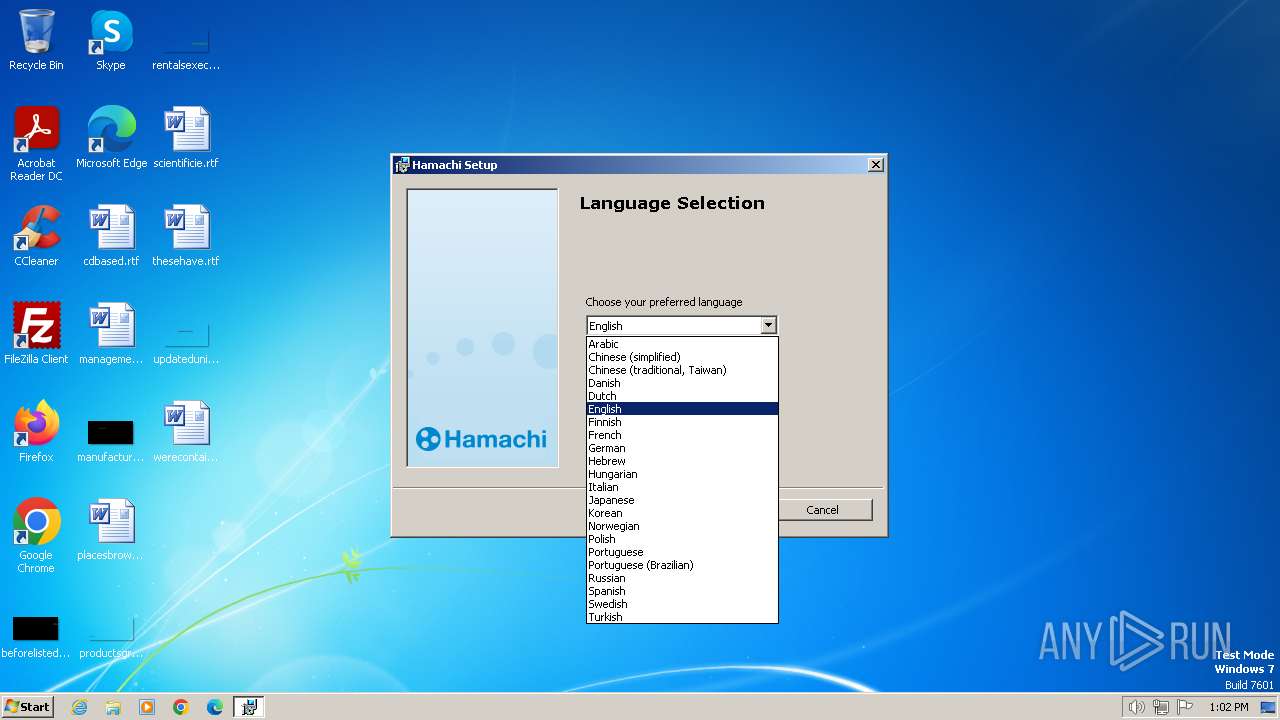Screen dimensions: 1280x720
Task: Choose highlighted English in the list
Action: [682, 409]
